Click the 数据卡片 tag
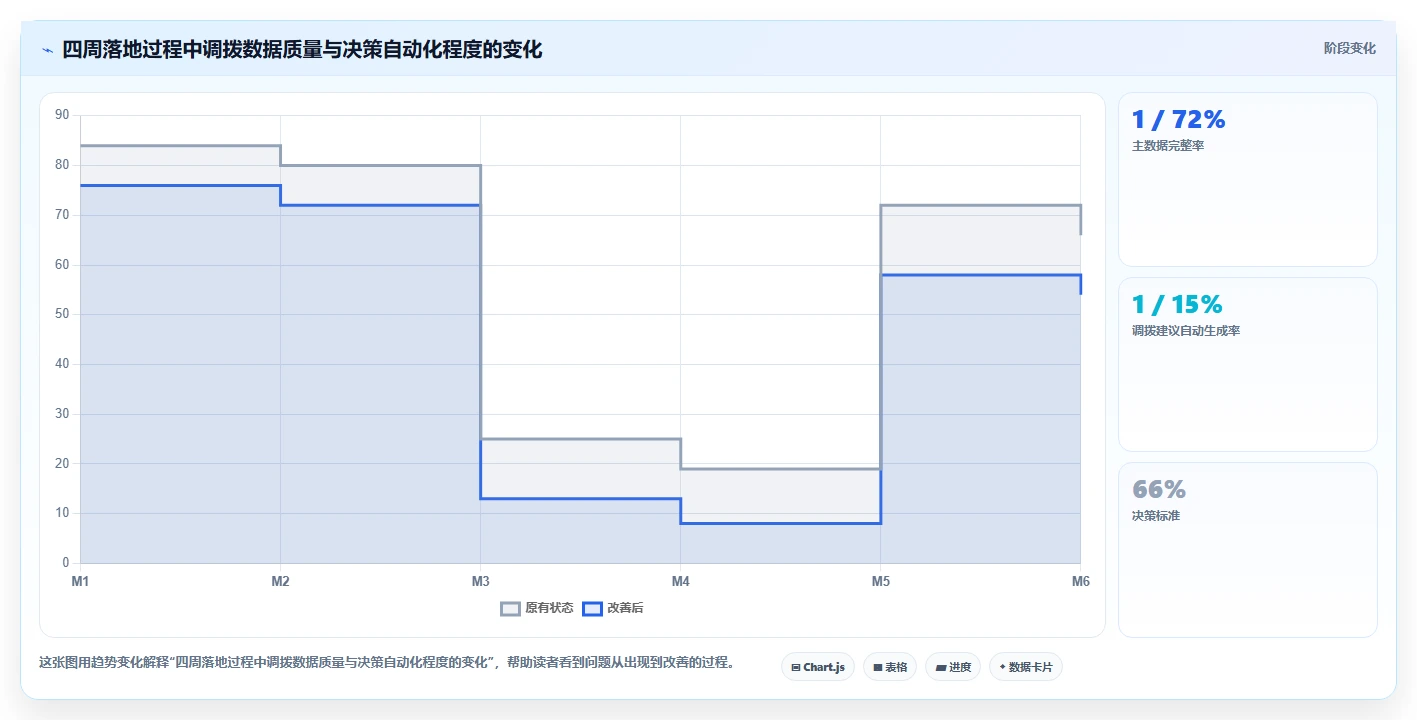The image size is (1417, 720). 1026,667
